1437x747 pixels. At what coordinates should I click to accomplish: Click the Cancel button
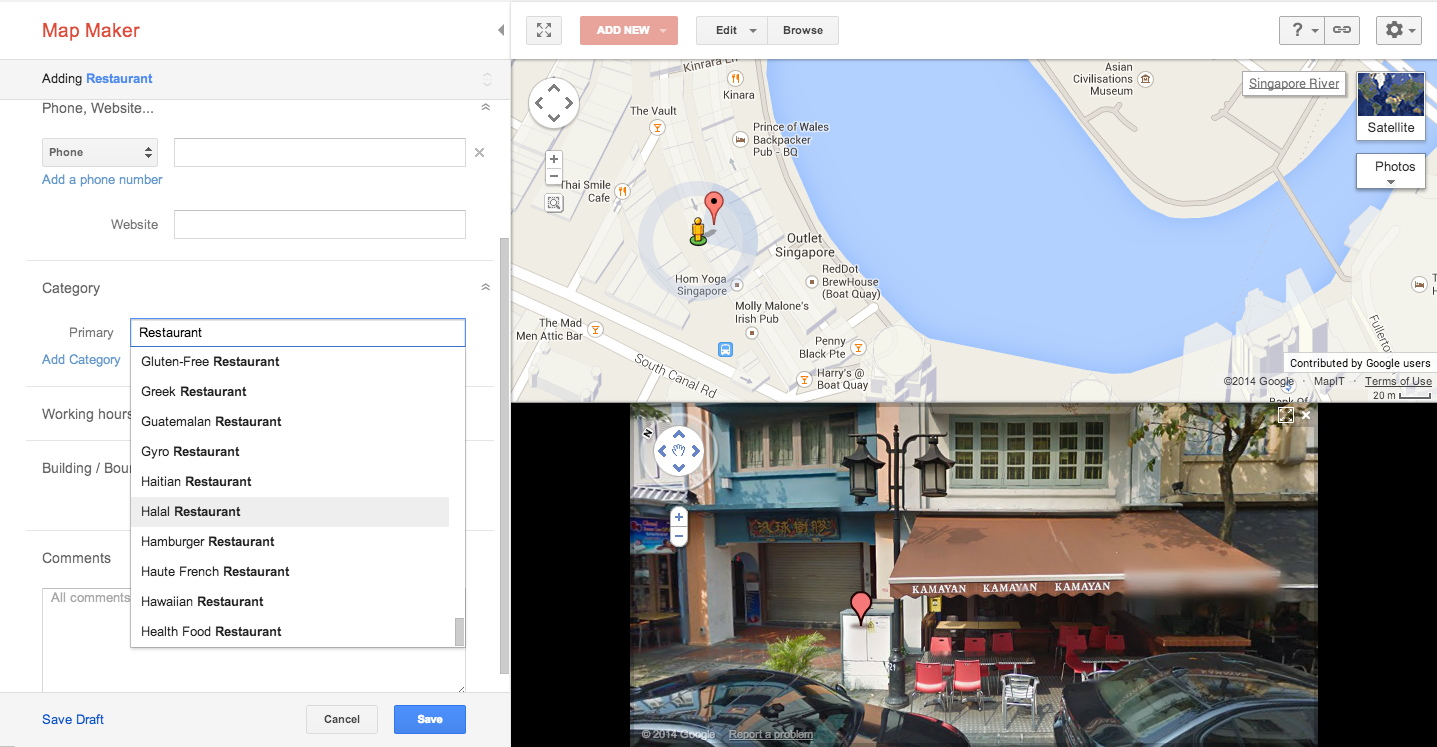point(342,719)
